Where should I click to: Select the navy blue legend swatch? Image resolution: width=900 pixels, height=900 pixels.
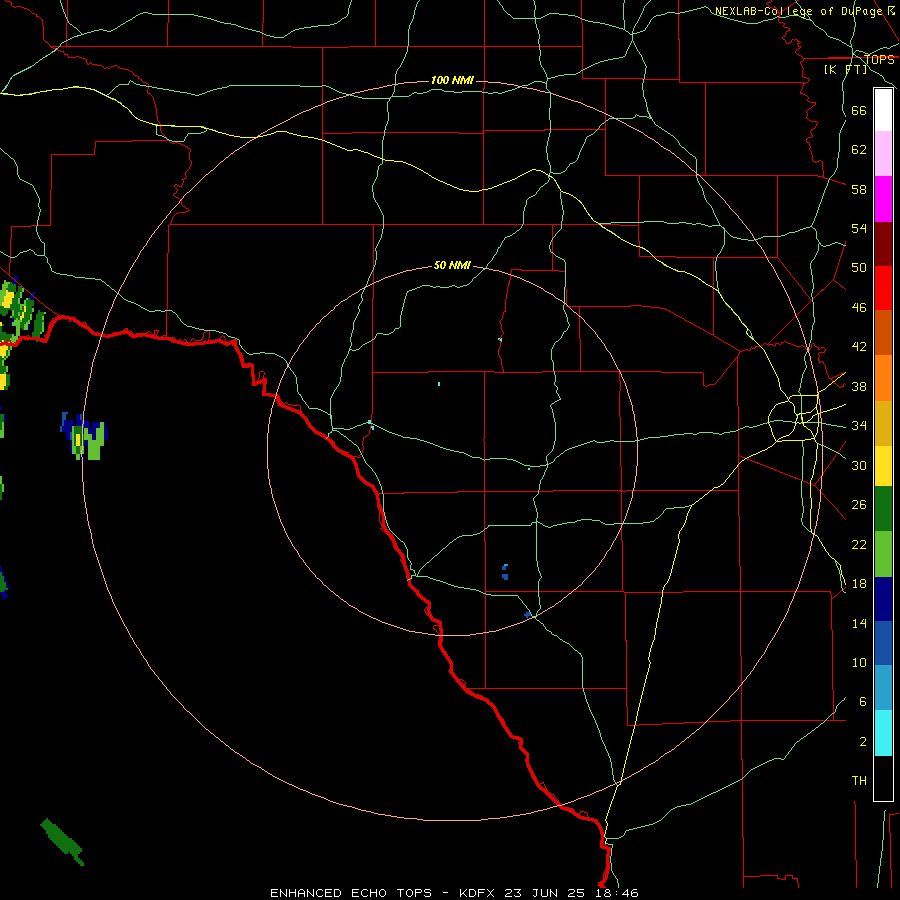click(x=883, y=599)
